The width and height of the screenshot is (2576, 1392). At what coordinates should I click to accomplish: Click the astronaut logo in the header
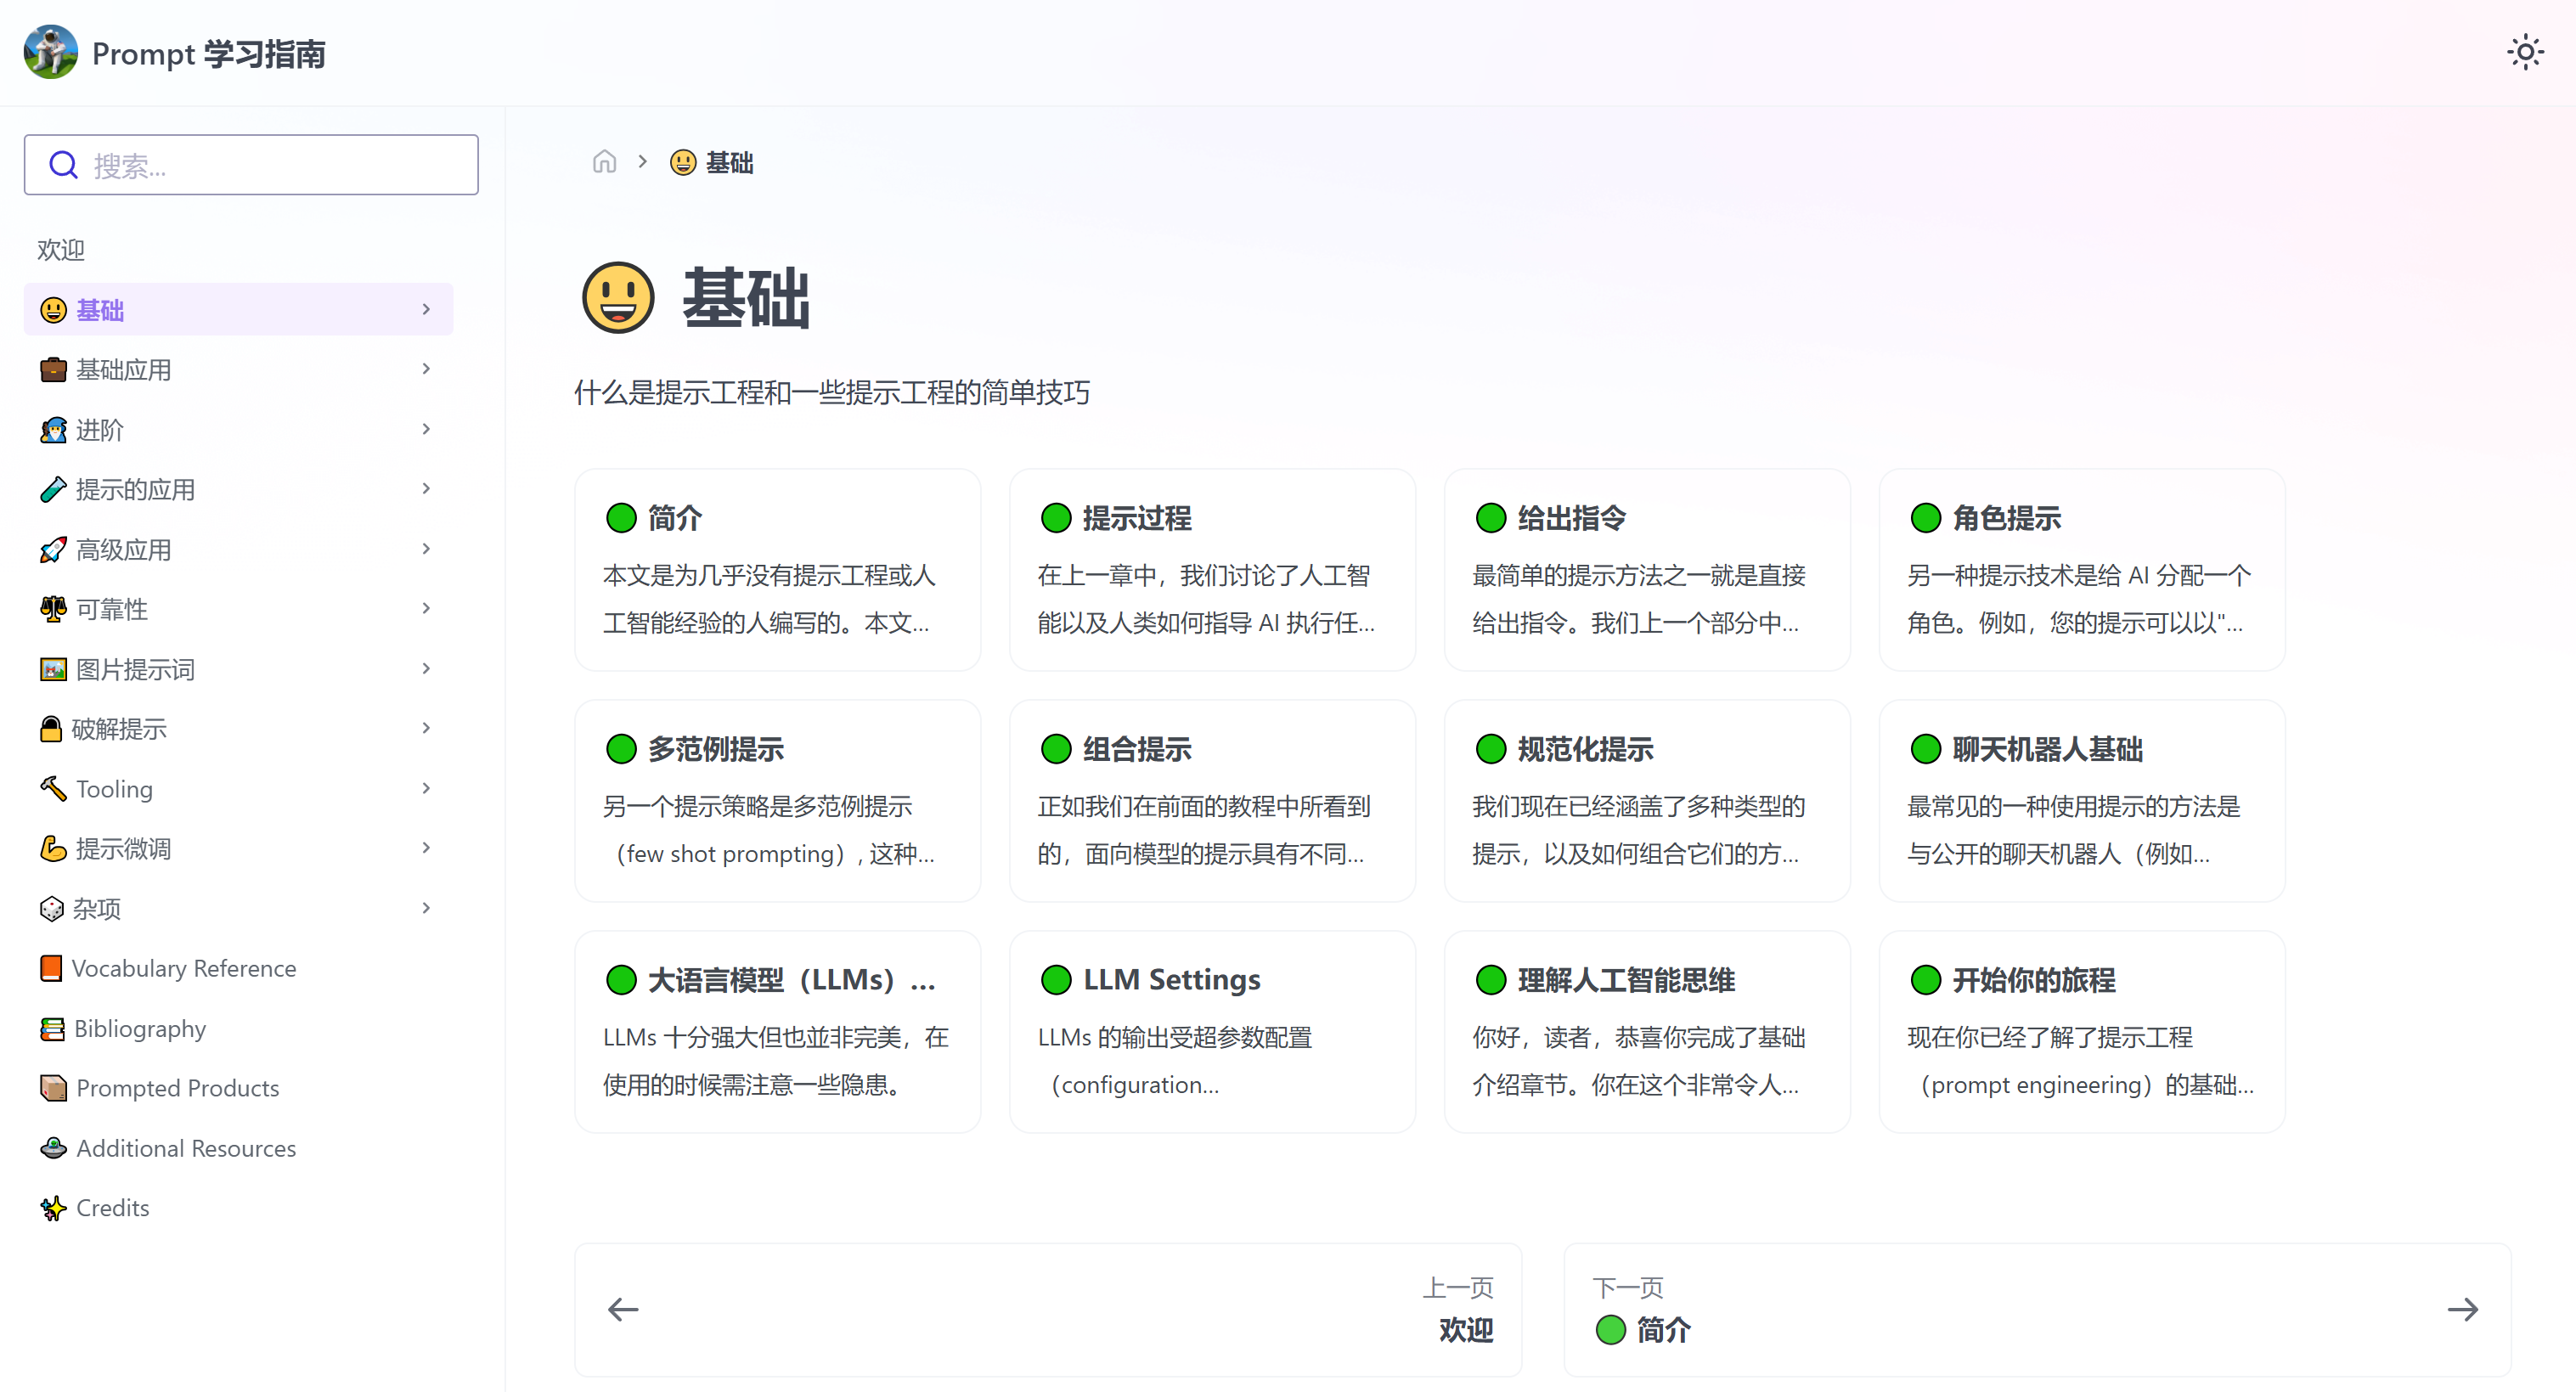[50, 52]
